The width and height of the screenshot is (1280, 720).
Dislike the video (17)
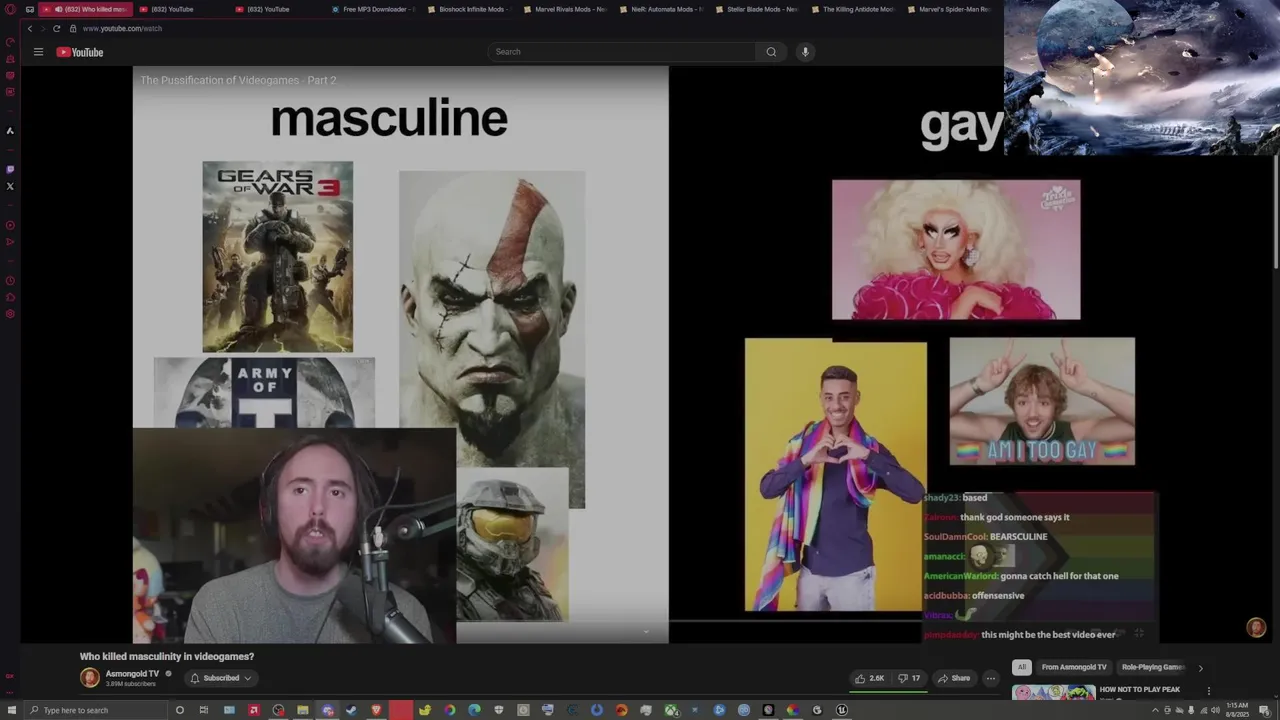coord(909,678)
